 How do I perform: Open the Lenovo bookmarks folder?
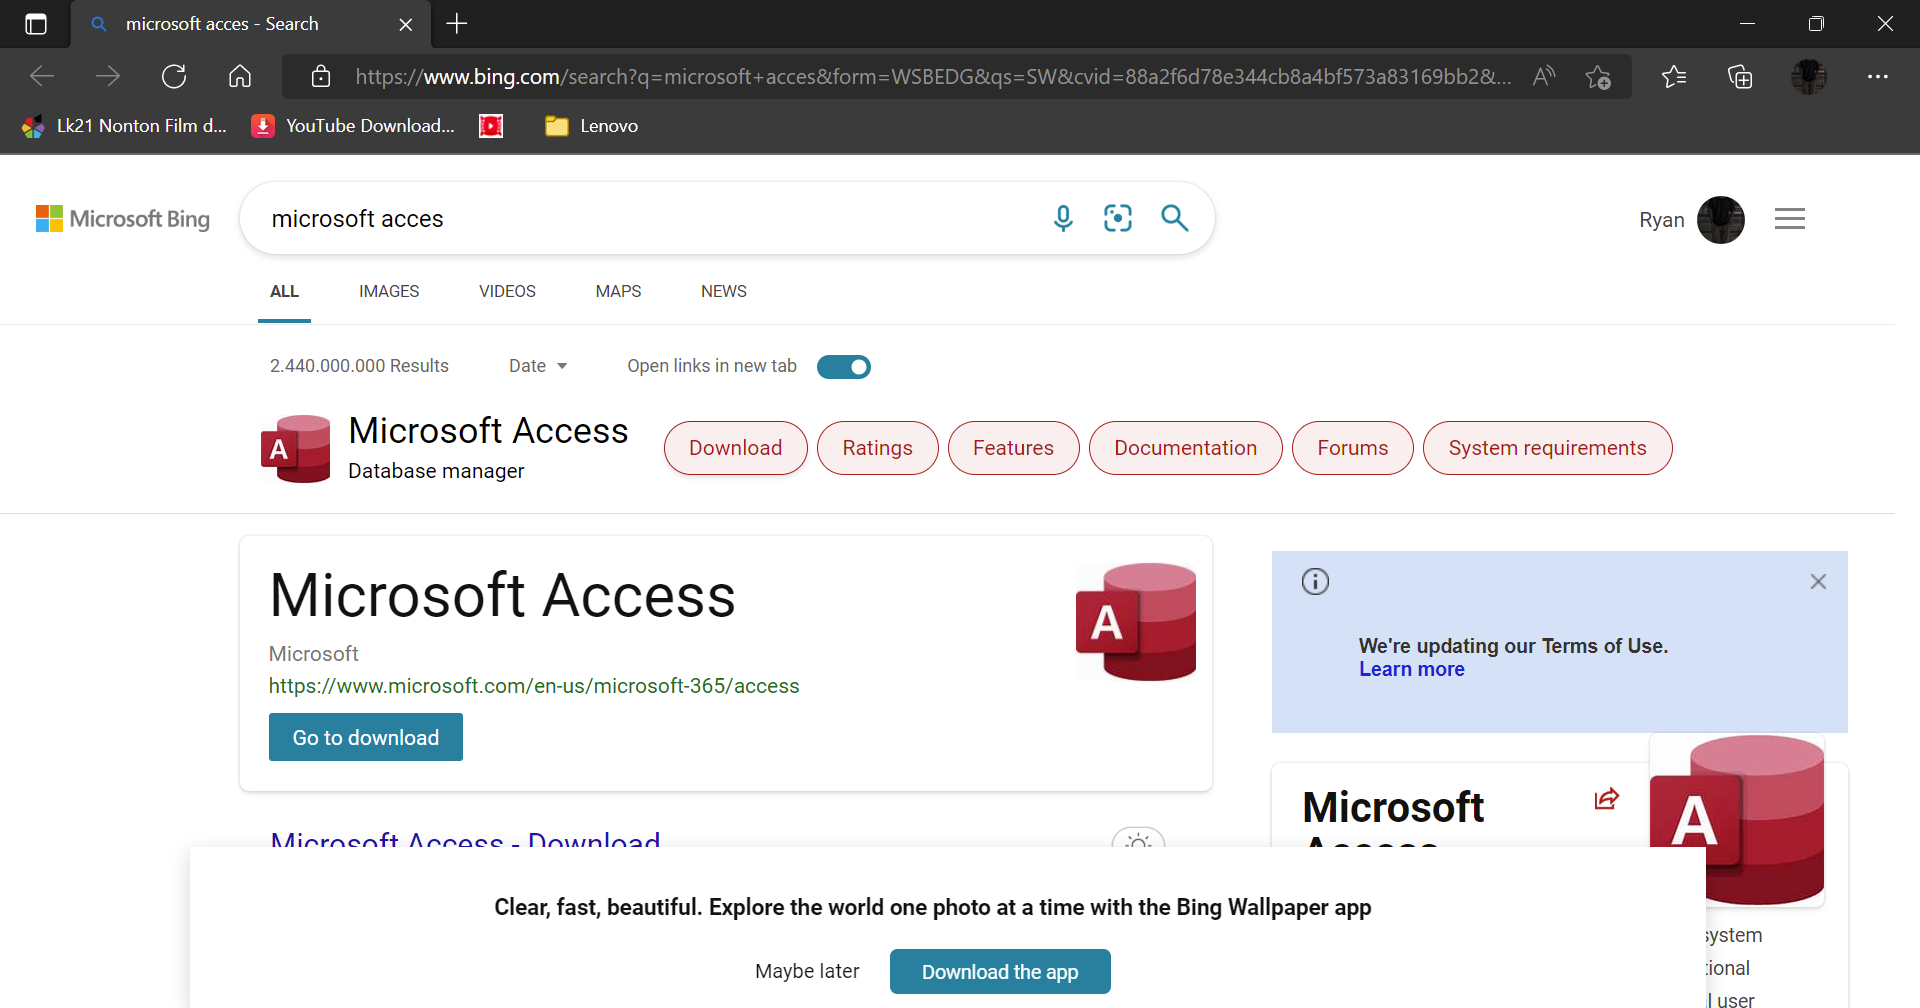pos(592,126)
